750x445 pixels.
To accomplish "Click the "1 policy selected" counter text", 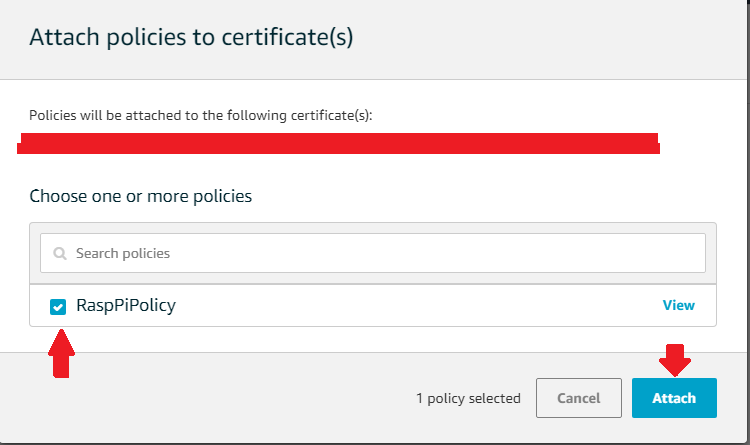I will pyautogui.click(x=468, y=398).
